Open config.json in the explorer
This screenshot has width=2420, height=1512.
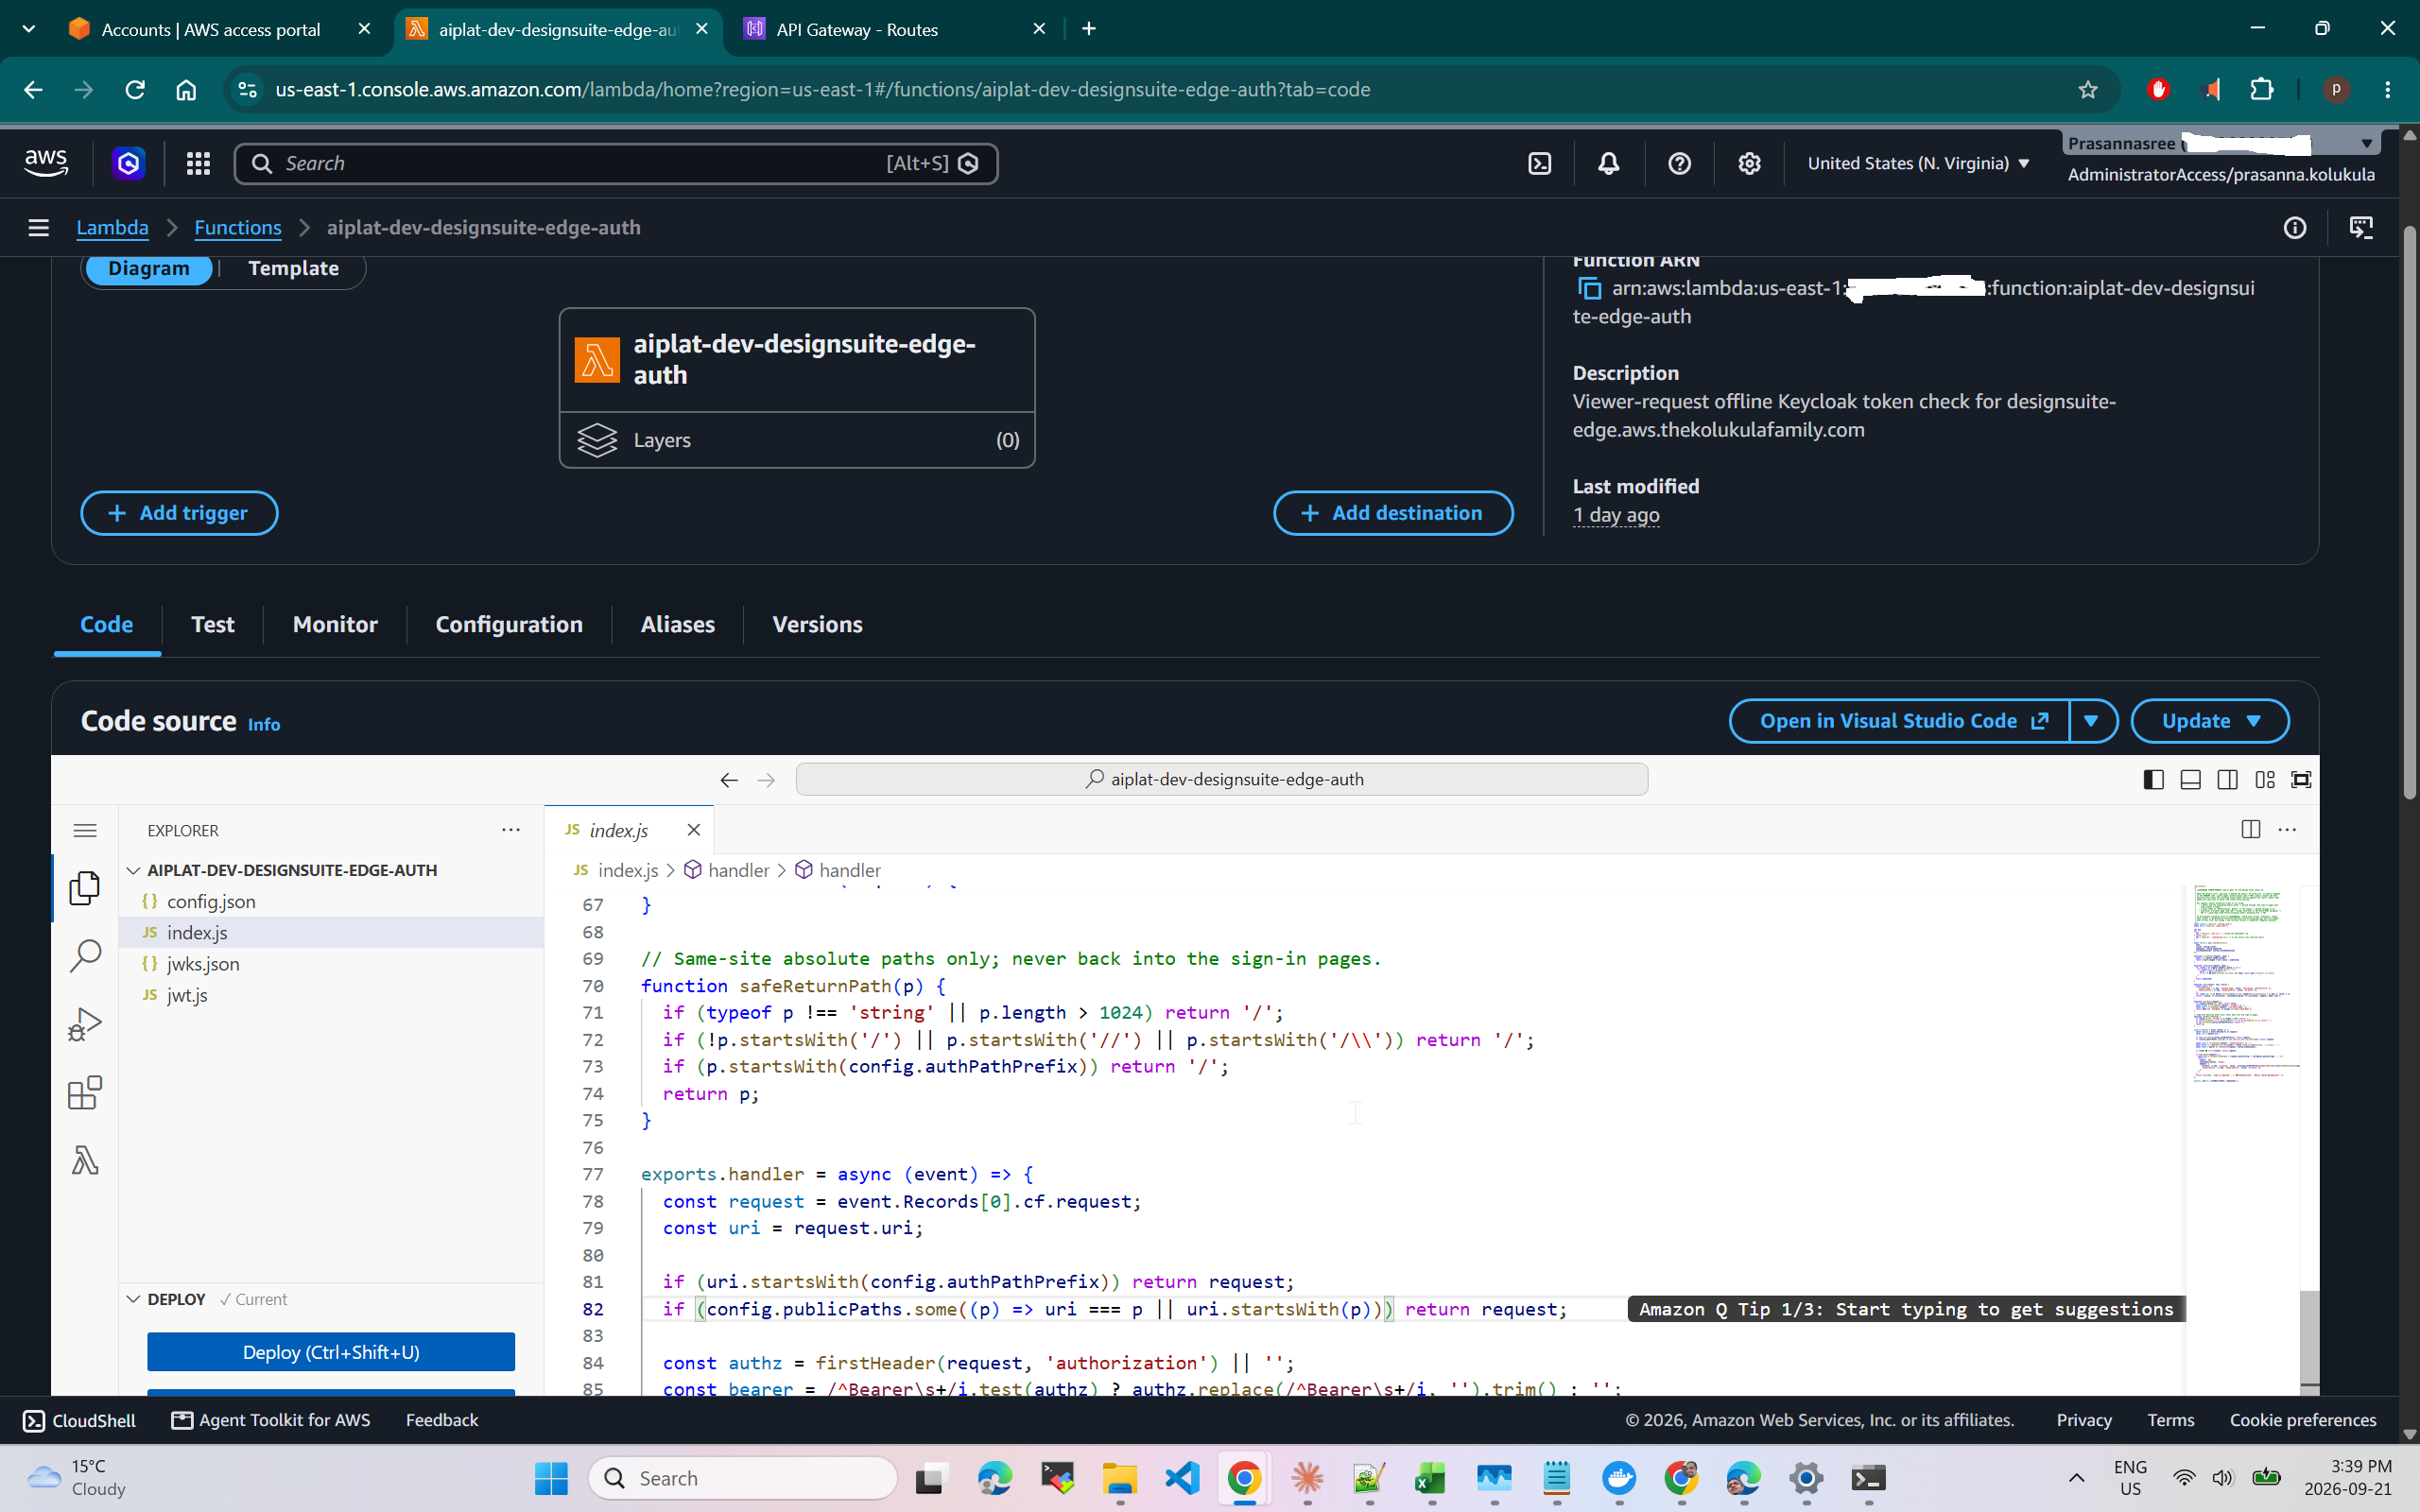coord(211,901)
